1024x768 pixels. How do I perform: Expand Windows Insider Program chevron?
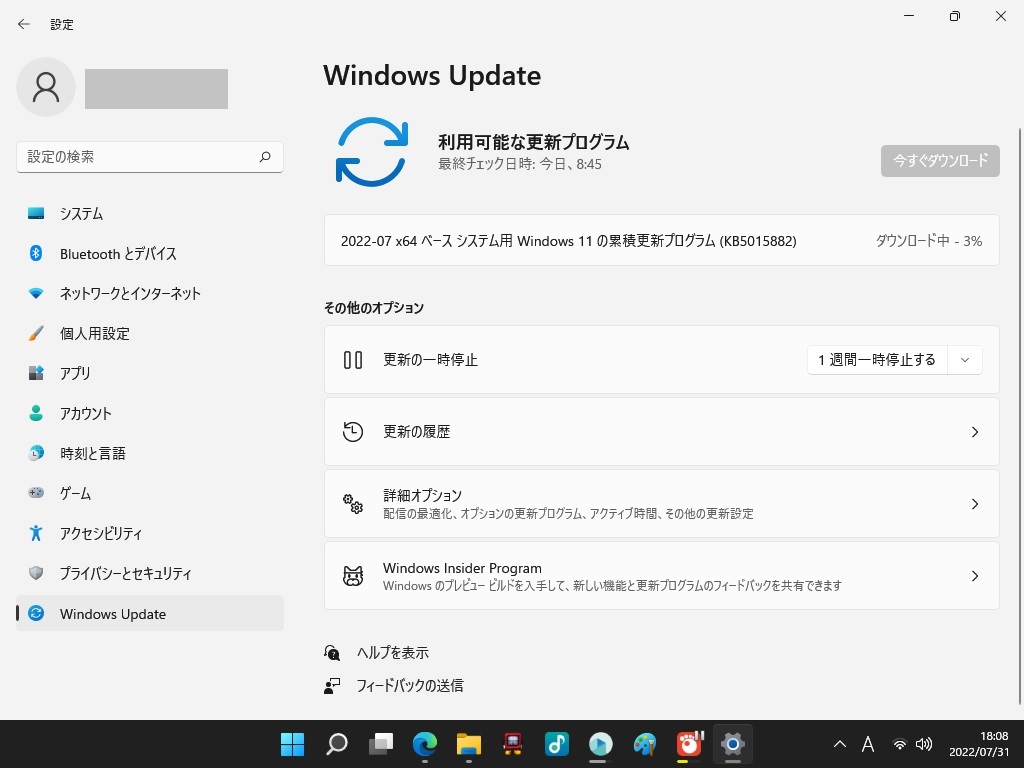pyautogui.click(x=974, y=575)
